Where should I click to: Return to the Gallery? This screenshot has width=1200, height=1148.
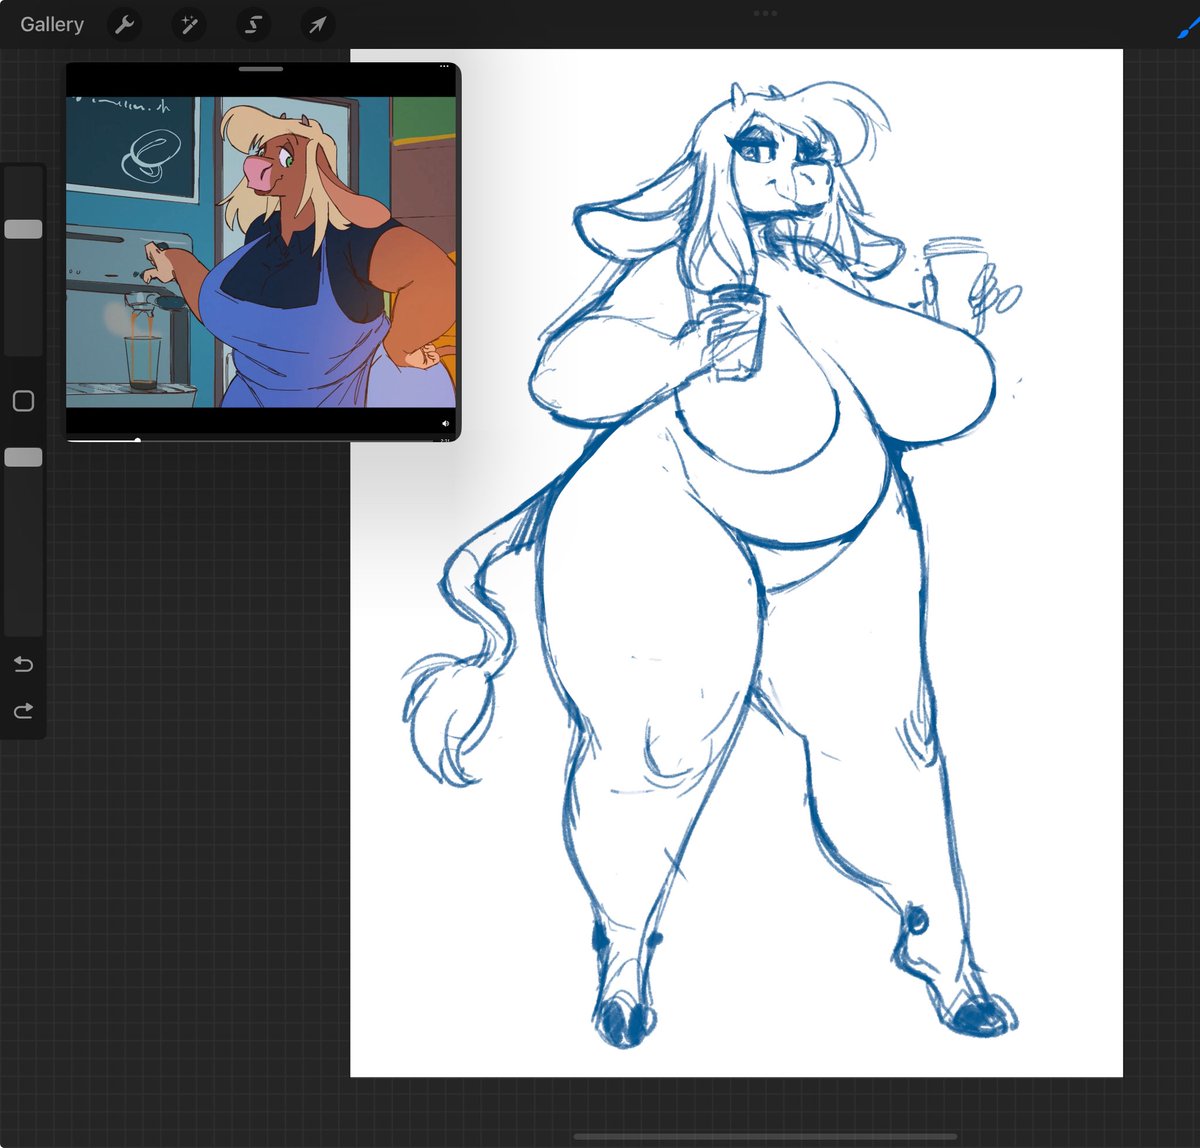(x=51, y=24)
